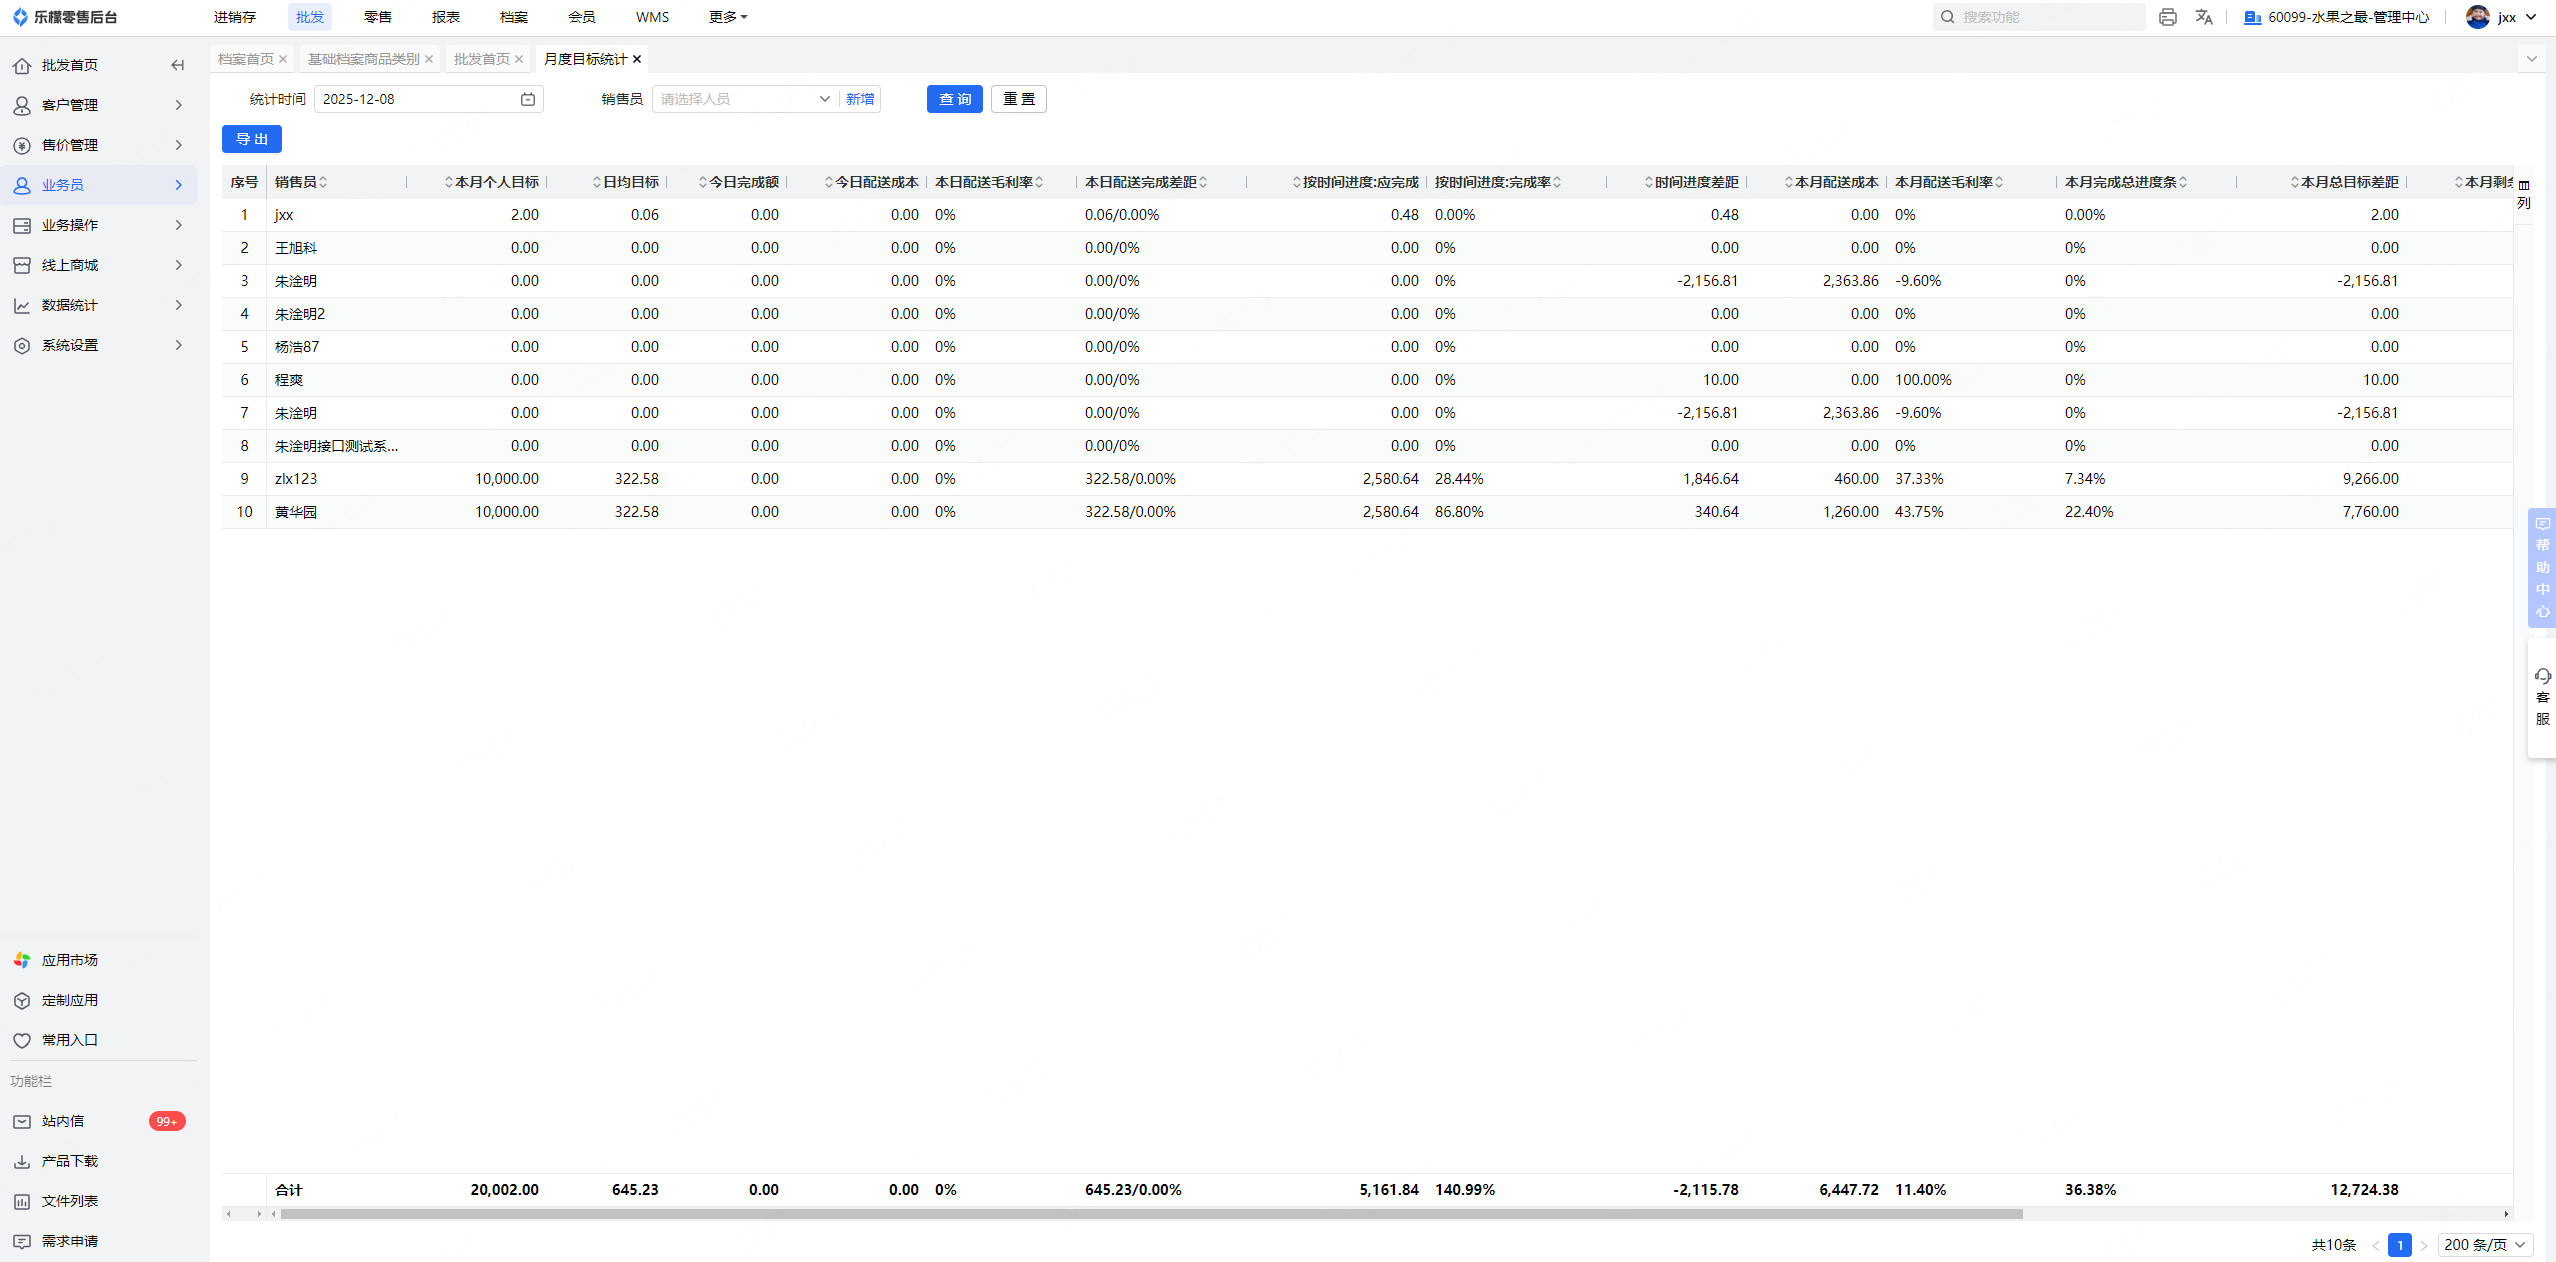Collapse sidebar with the arrow icon

177,65
